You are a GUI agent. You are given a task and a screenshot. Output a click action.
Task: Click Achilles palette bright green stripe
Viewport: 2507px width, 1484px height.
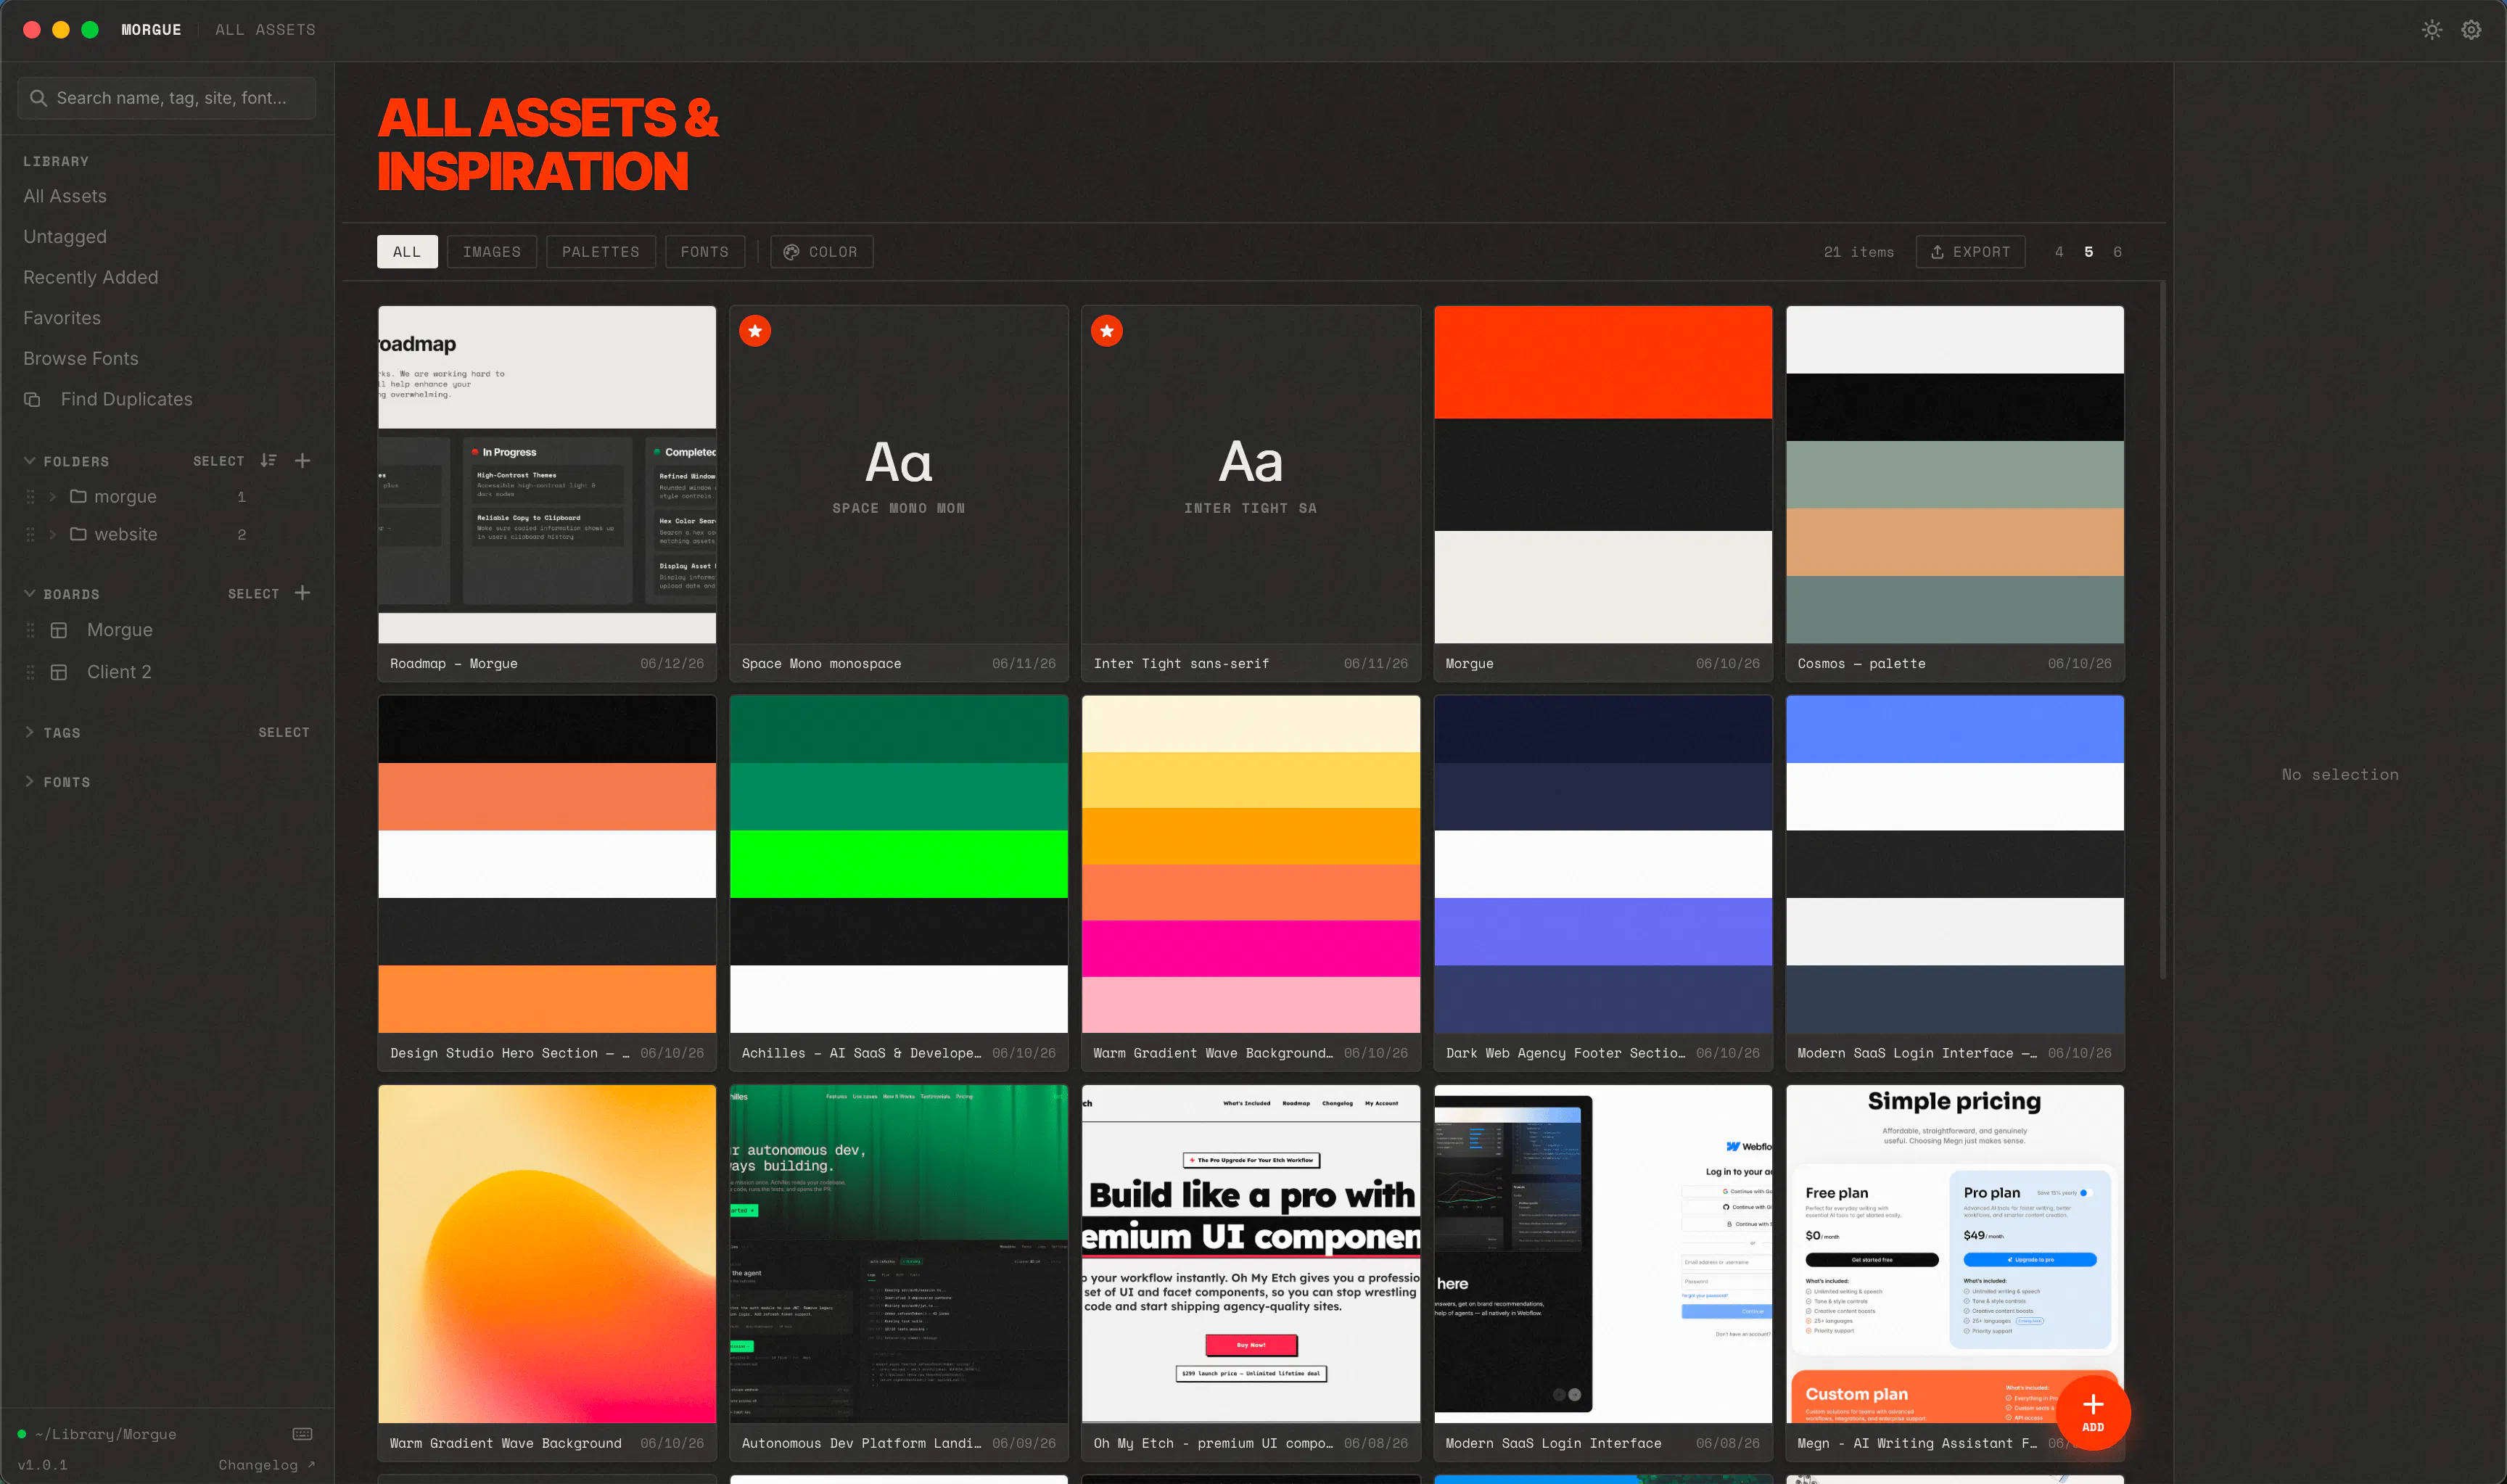click(898, 864)
